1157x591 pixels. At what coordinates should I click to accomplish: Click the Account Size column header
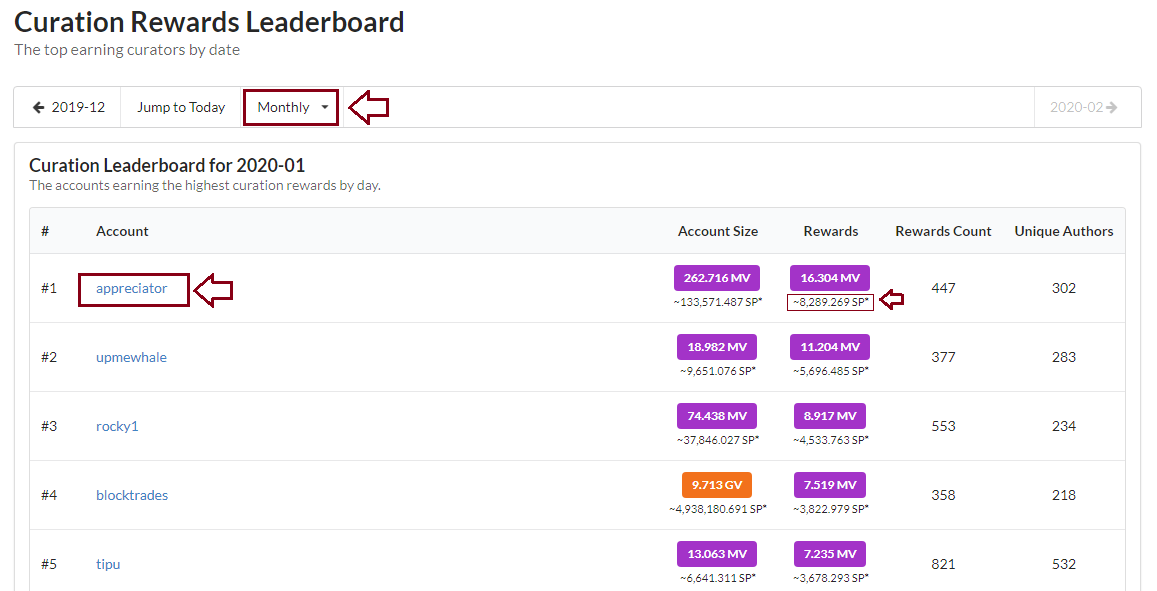click(717, 231)
